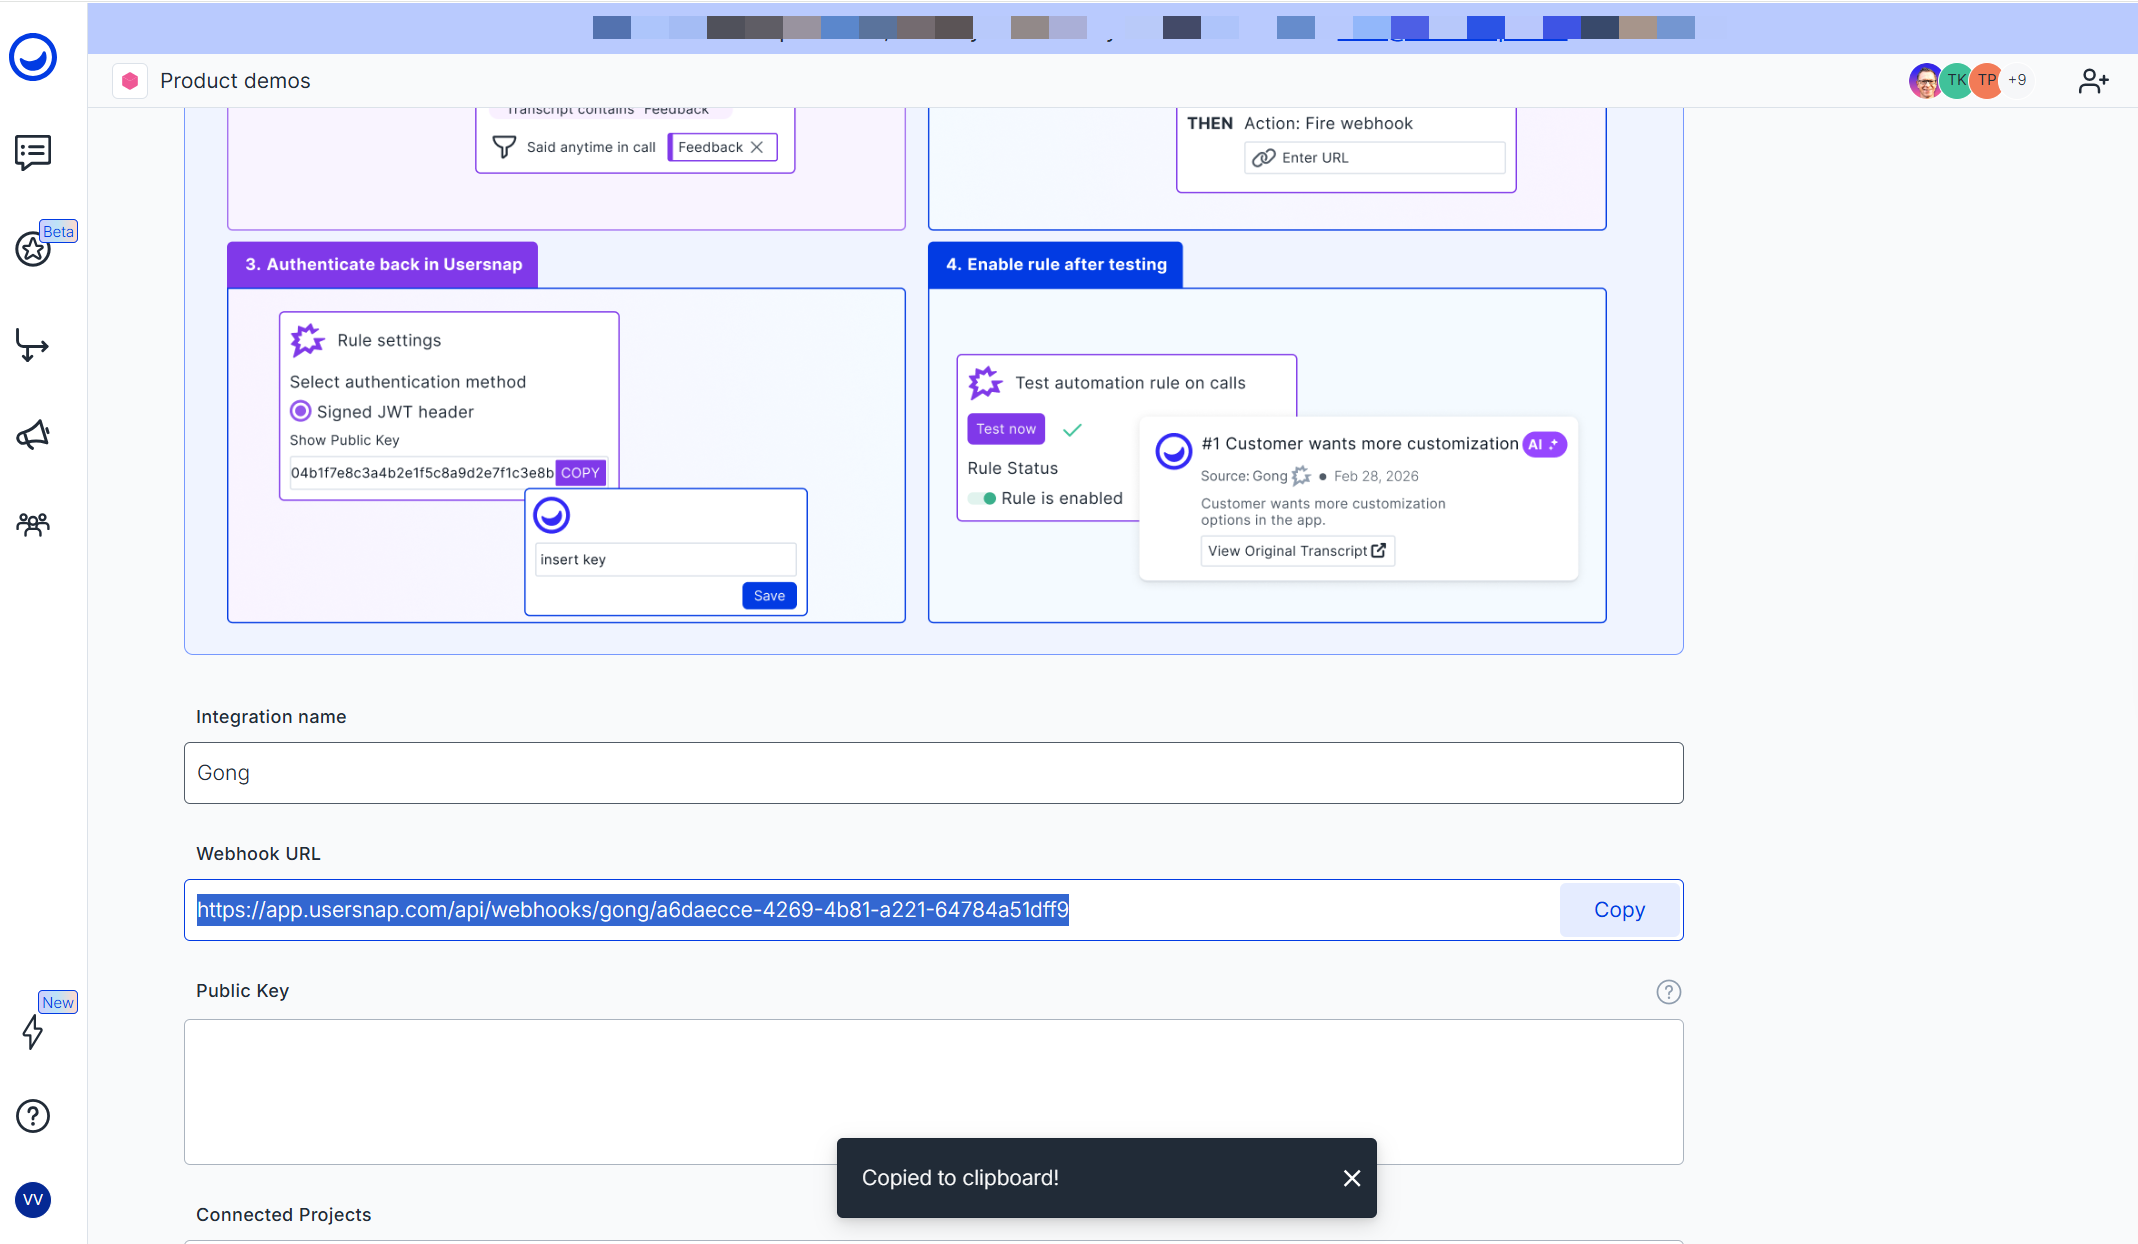Click the Integration name field
The image size is (2138, 1244).
click(x=933, y=773)
